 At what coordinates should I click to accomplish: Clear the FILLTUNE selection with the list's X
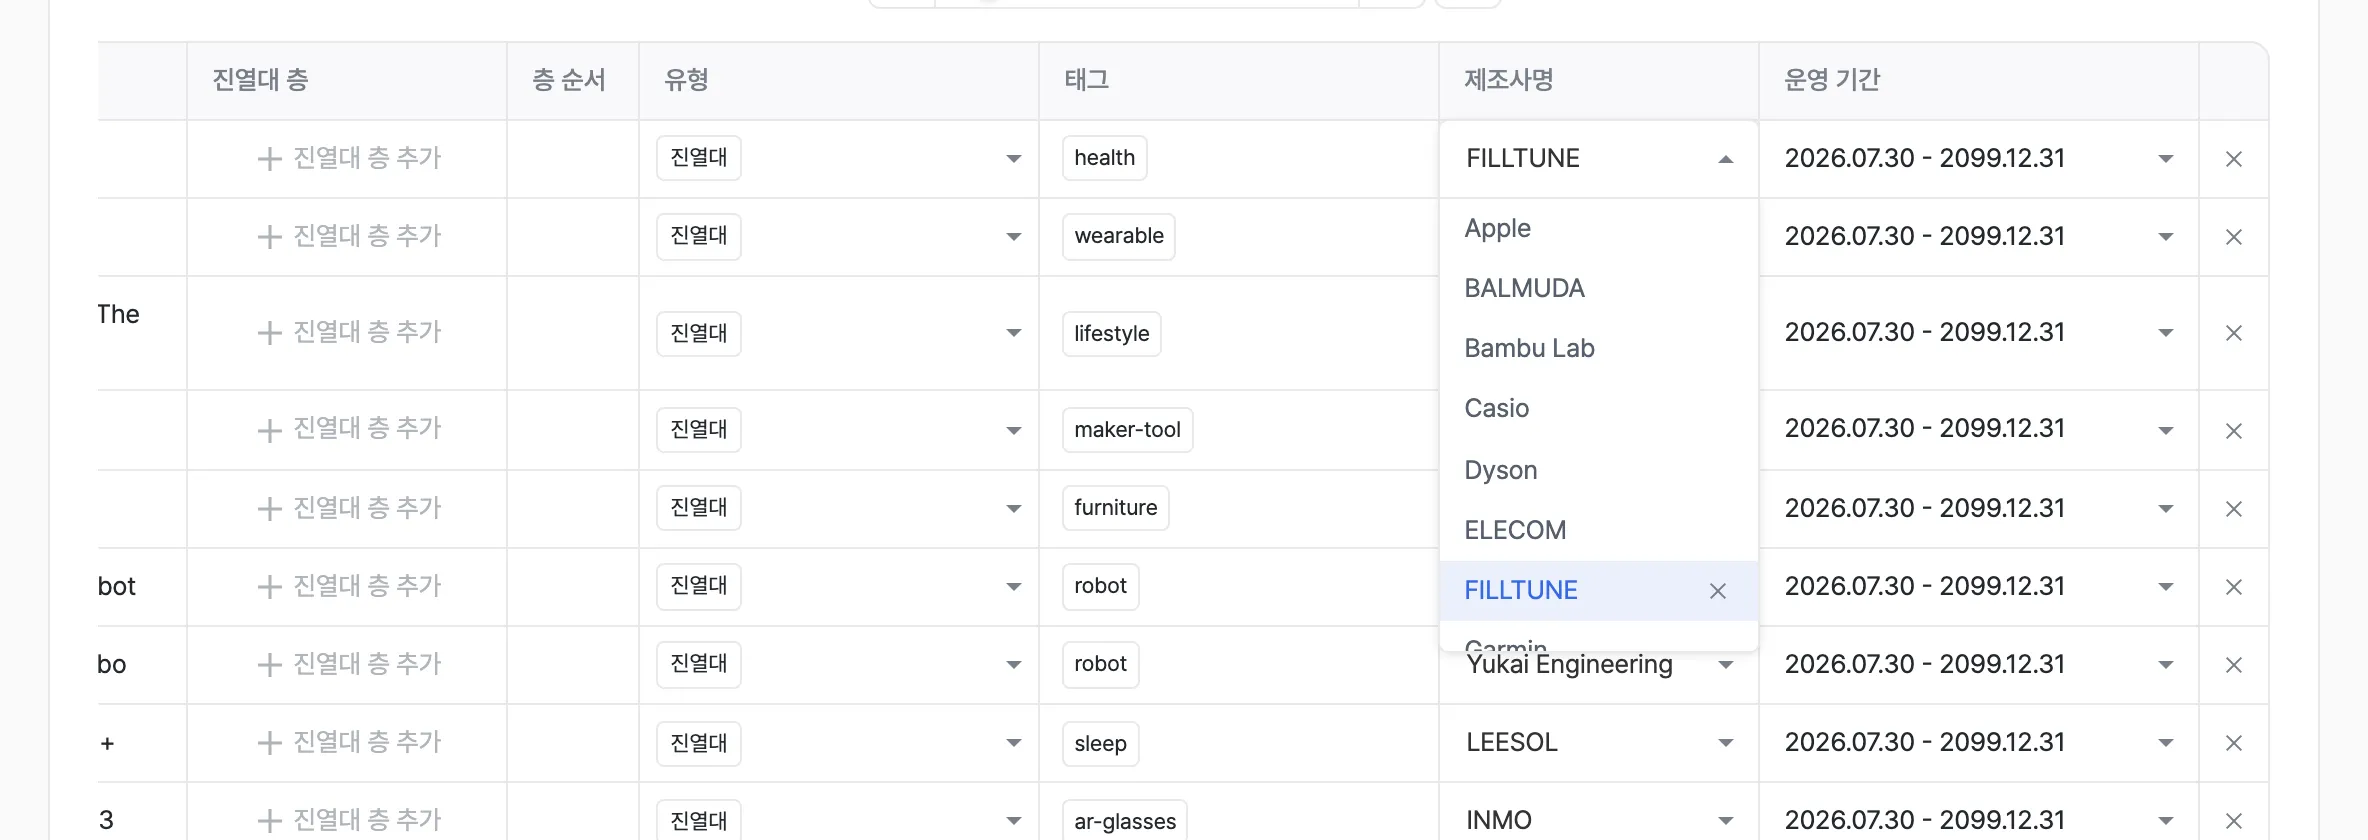1718,591
